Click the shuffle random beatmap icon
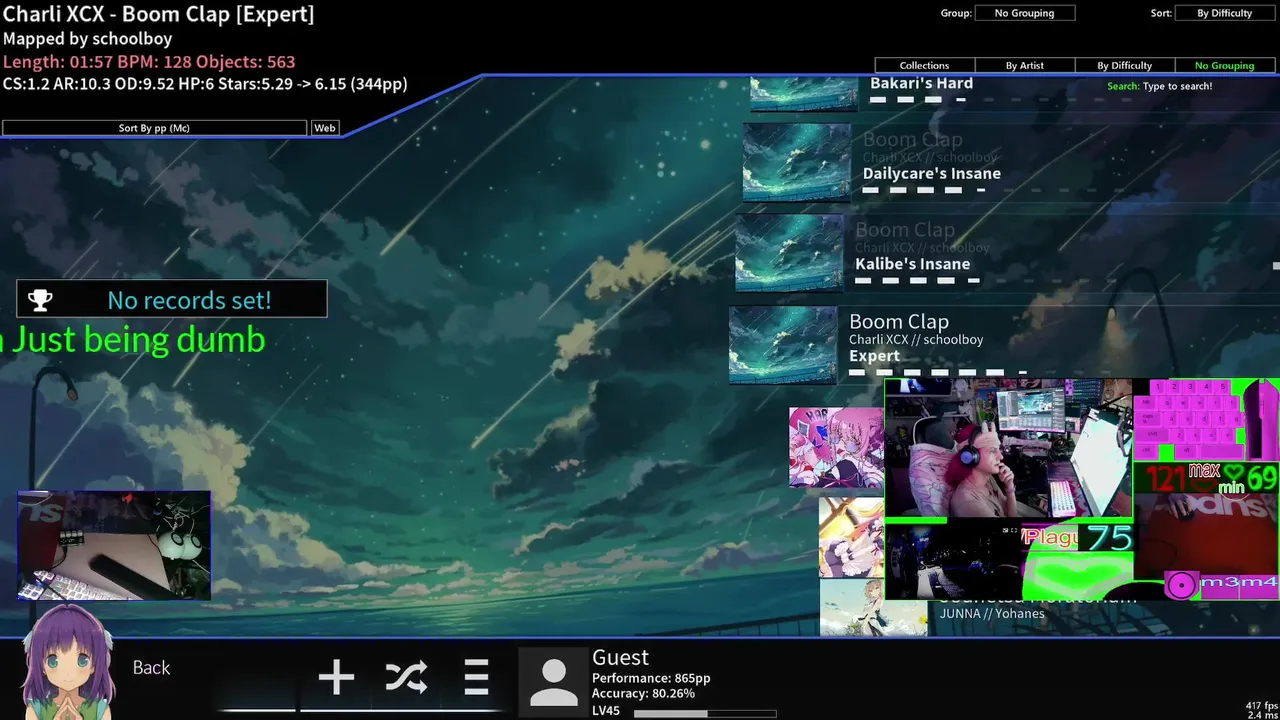The width and height of the screenshot is (1280, 720). point(406,677)
